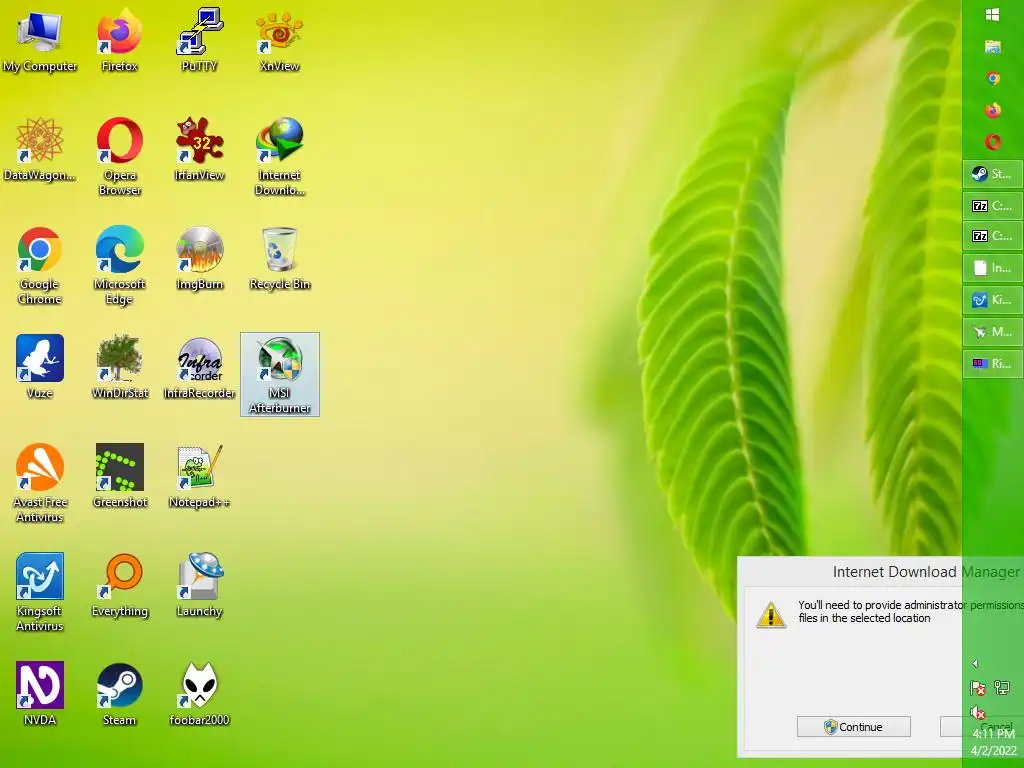Image resolution: width=1024 pixels, height=768 pixels.
Task: Switch to the second 7-Zip taskbar window
Action: pyautogui.click(x=993, y=236)
